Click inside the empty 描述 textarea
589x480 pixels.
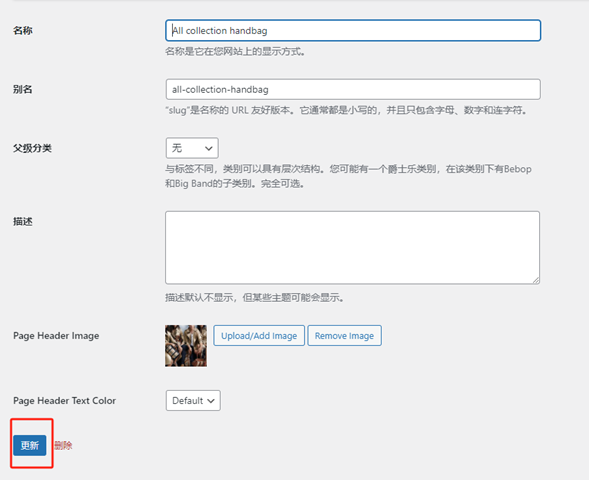(x=352, y=248)
